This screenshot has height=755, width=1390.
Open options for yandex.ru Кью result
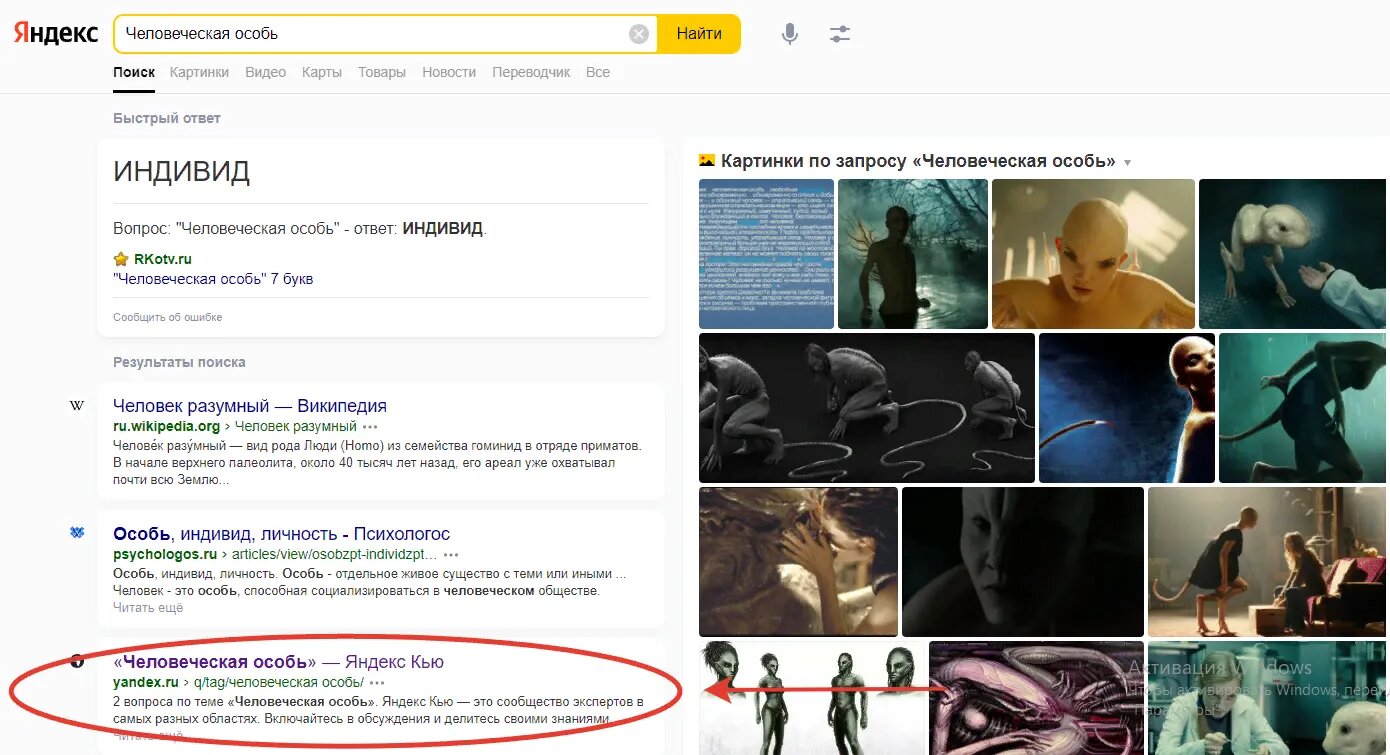(377, 682)
